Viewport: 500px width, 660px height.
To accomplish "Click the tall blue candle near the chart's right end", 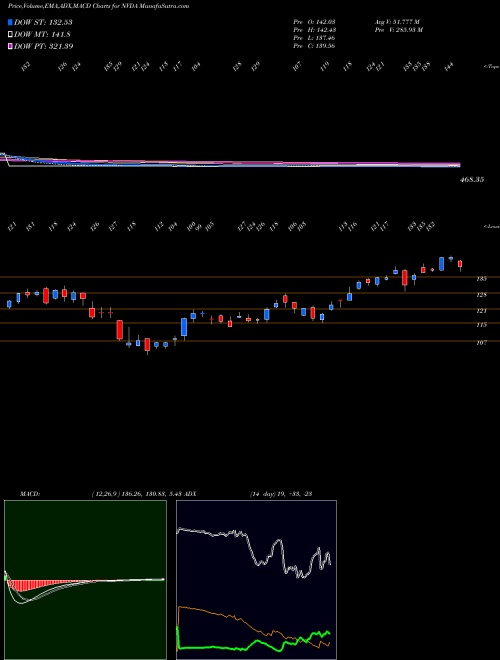I will [441, 264].
